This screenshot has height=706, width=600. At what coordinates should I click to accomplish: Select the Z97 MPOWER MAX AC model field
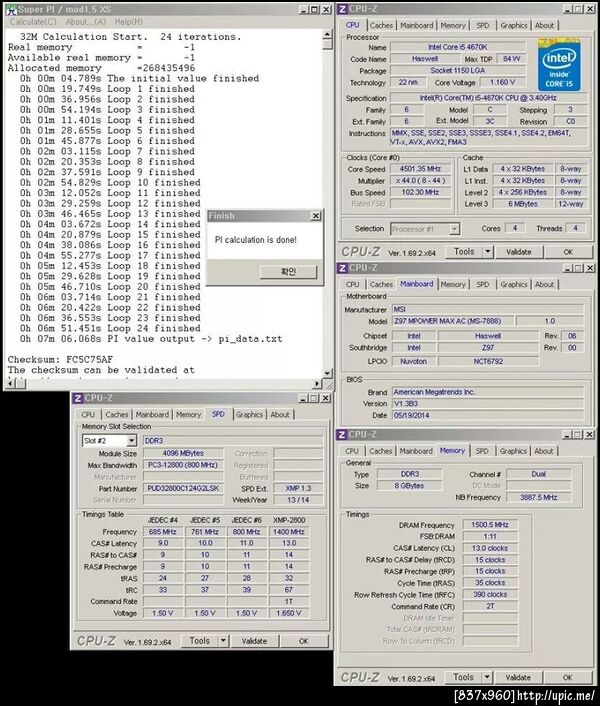coord(452,321)
